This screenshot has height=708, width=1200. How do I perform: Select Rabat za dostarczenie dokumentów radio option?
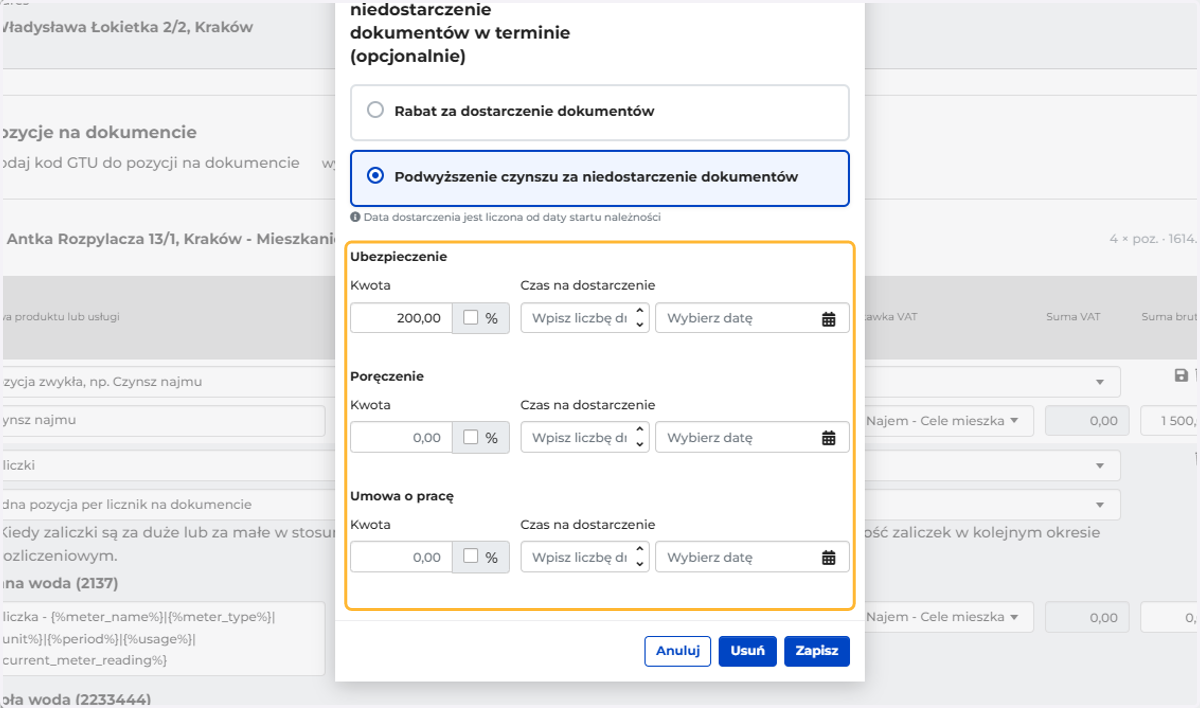click(600, 112)
